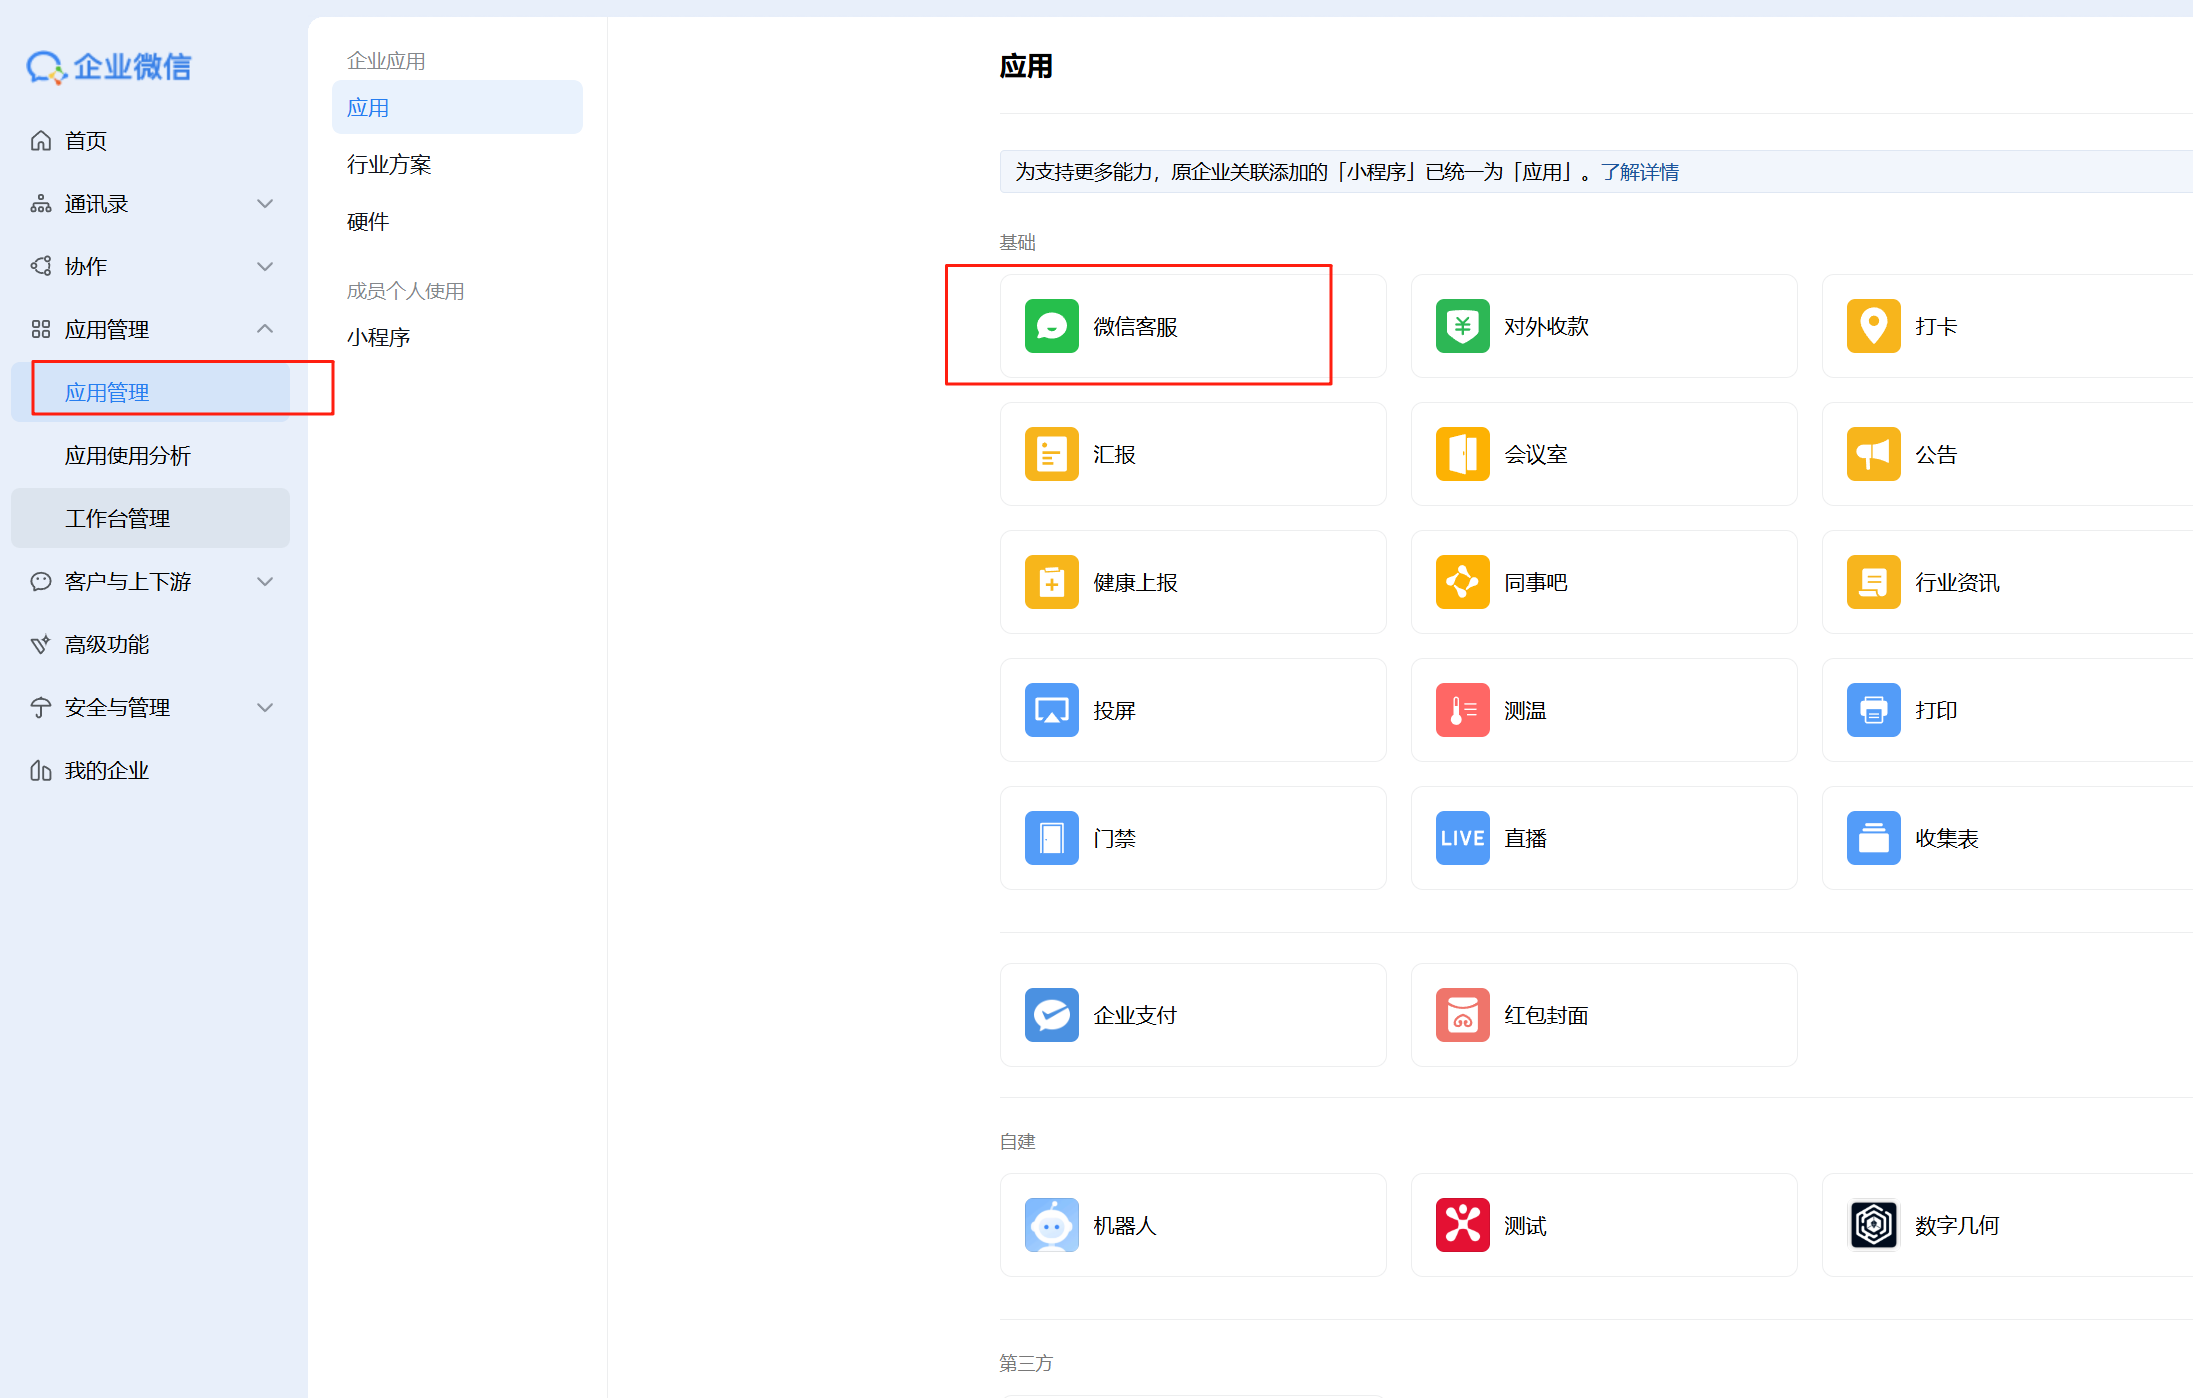Open the 微信客服 green chat icon

[x=1051, y=326]
